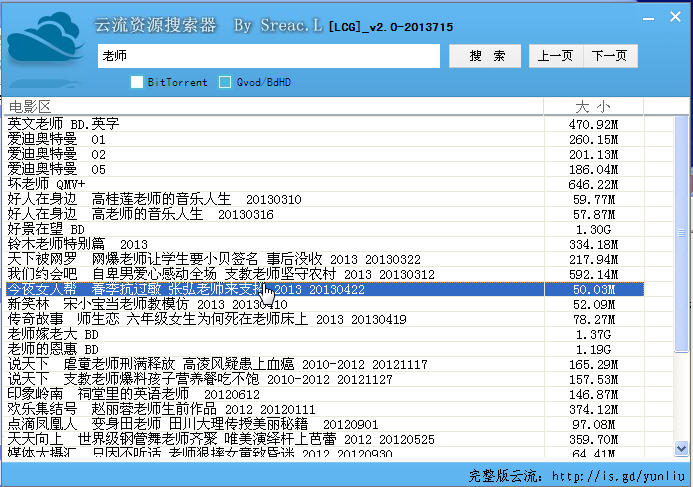Viewport: 693px width, 487px height.
Task: Select row 印象岭南 祠堂里的英语老师
Action: [324, 395]
